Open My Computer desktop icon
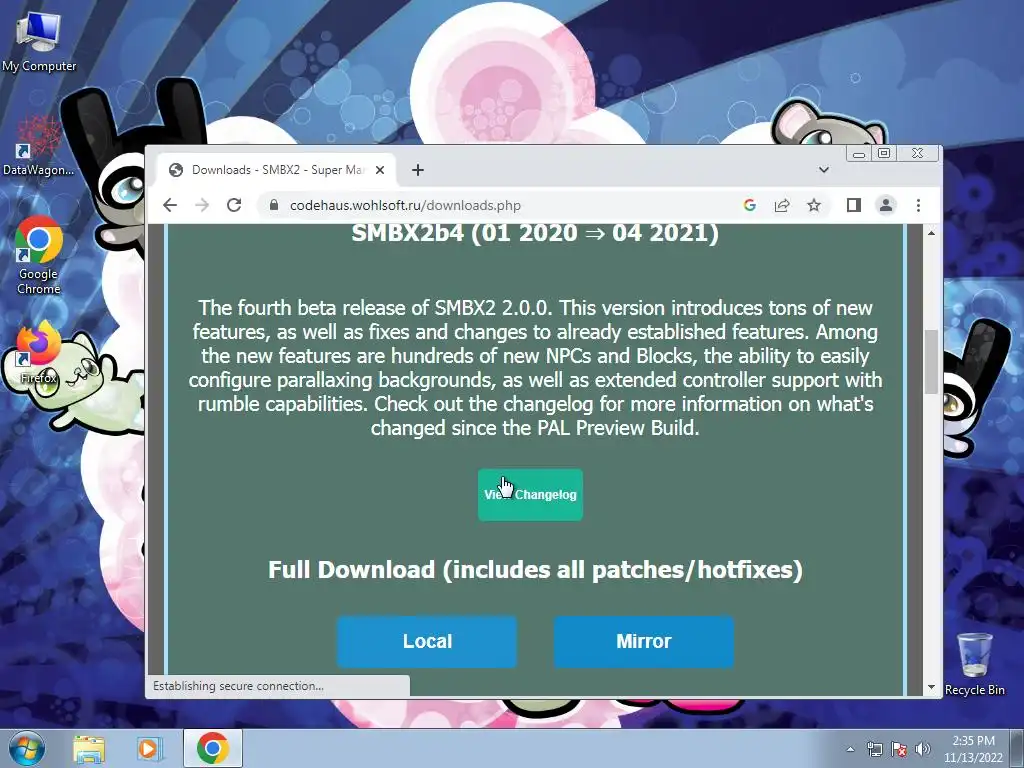 pos(39,41)
